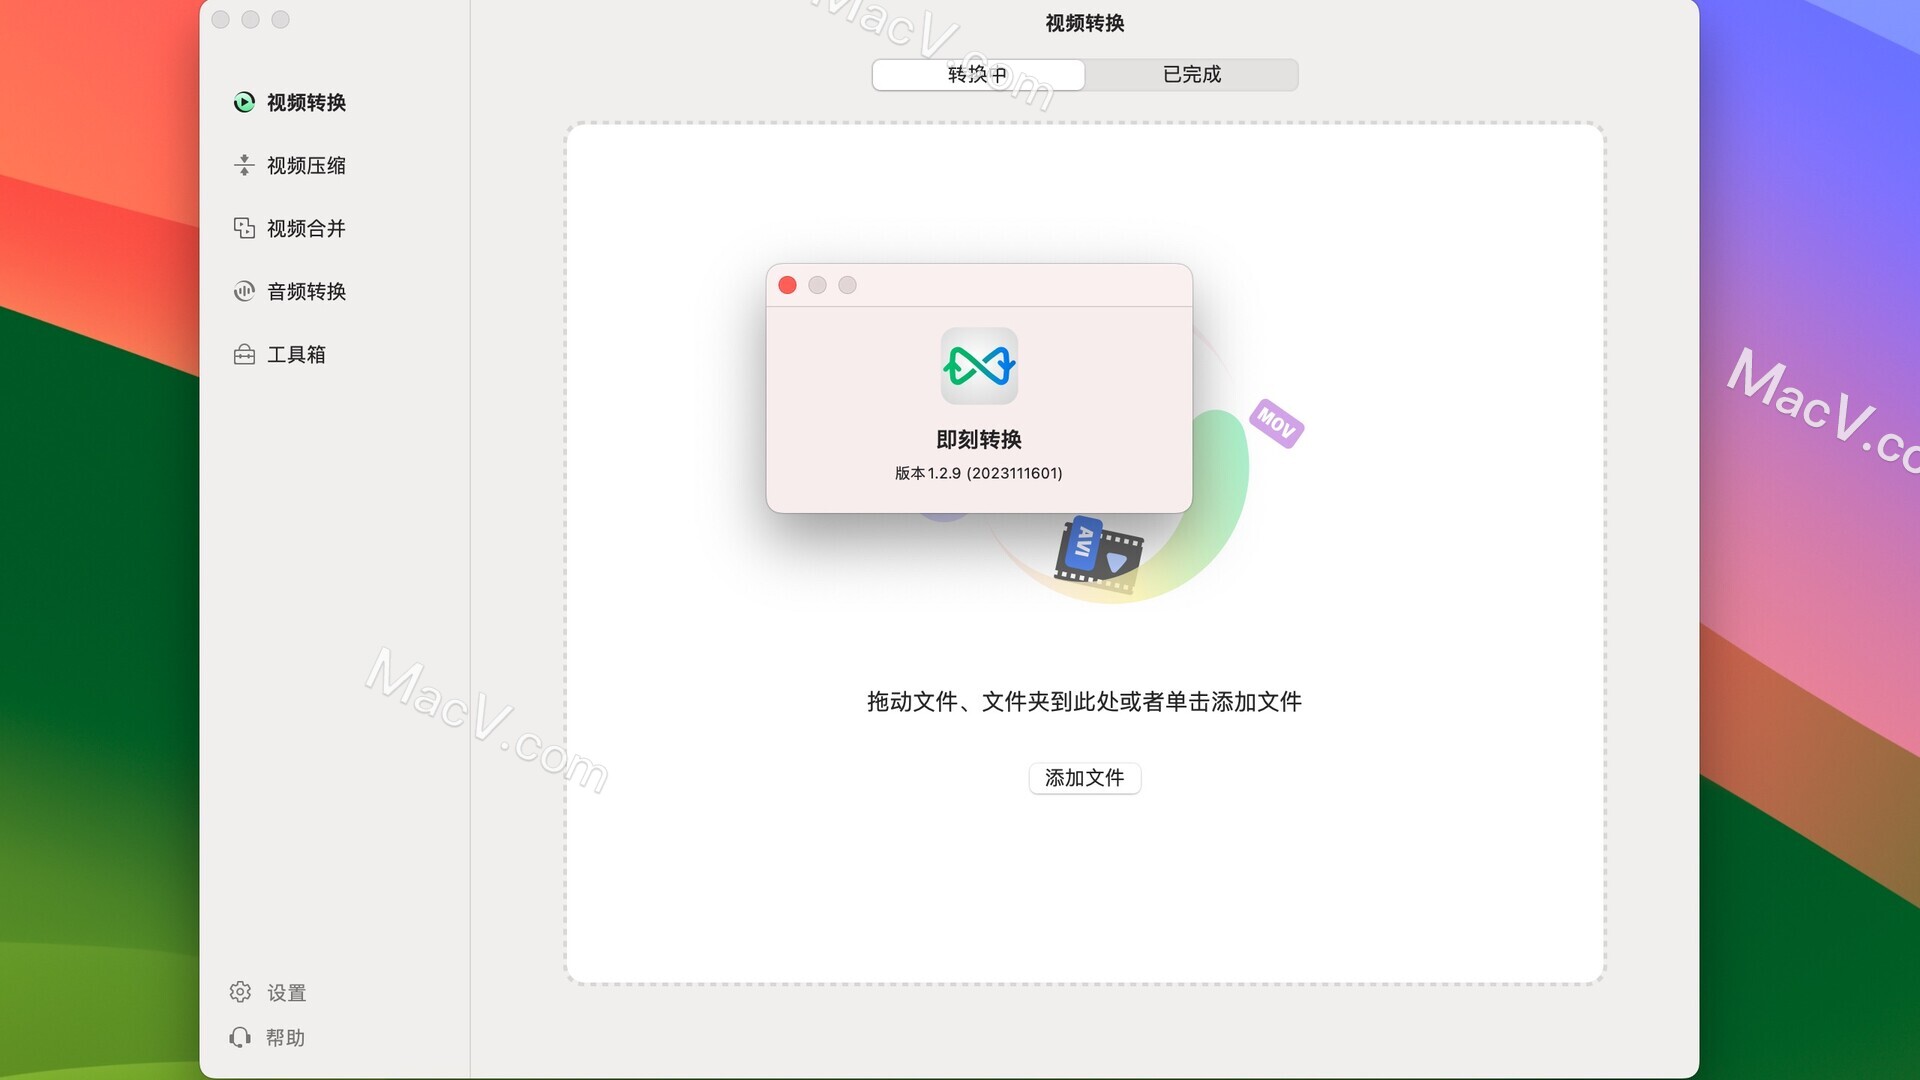
Task: Click the 帮助 headset icon
Action: (x=240, y=1037)
